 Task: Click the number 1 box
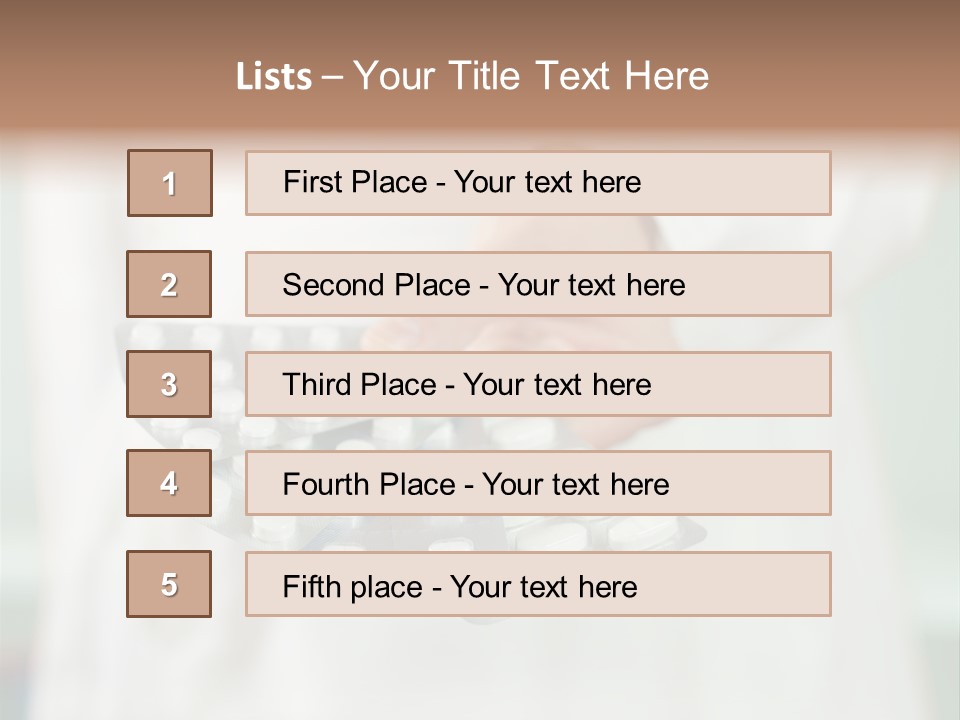169,183
